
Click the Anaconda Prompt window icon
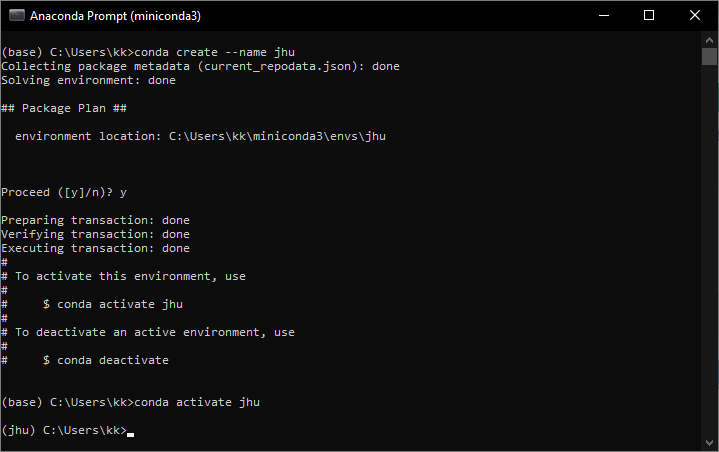point(16,15)
